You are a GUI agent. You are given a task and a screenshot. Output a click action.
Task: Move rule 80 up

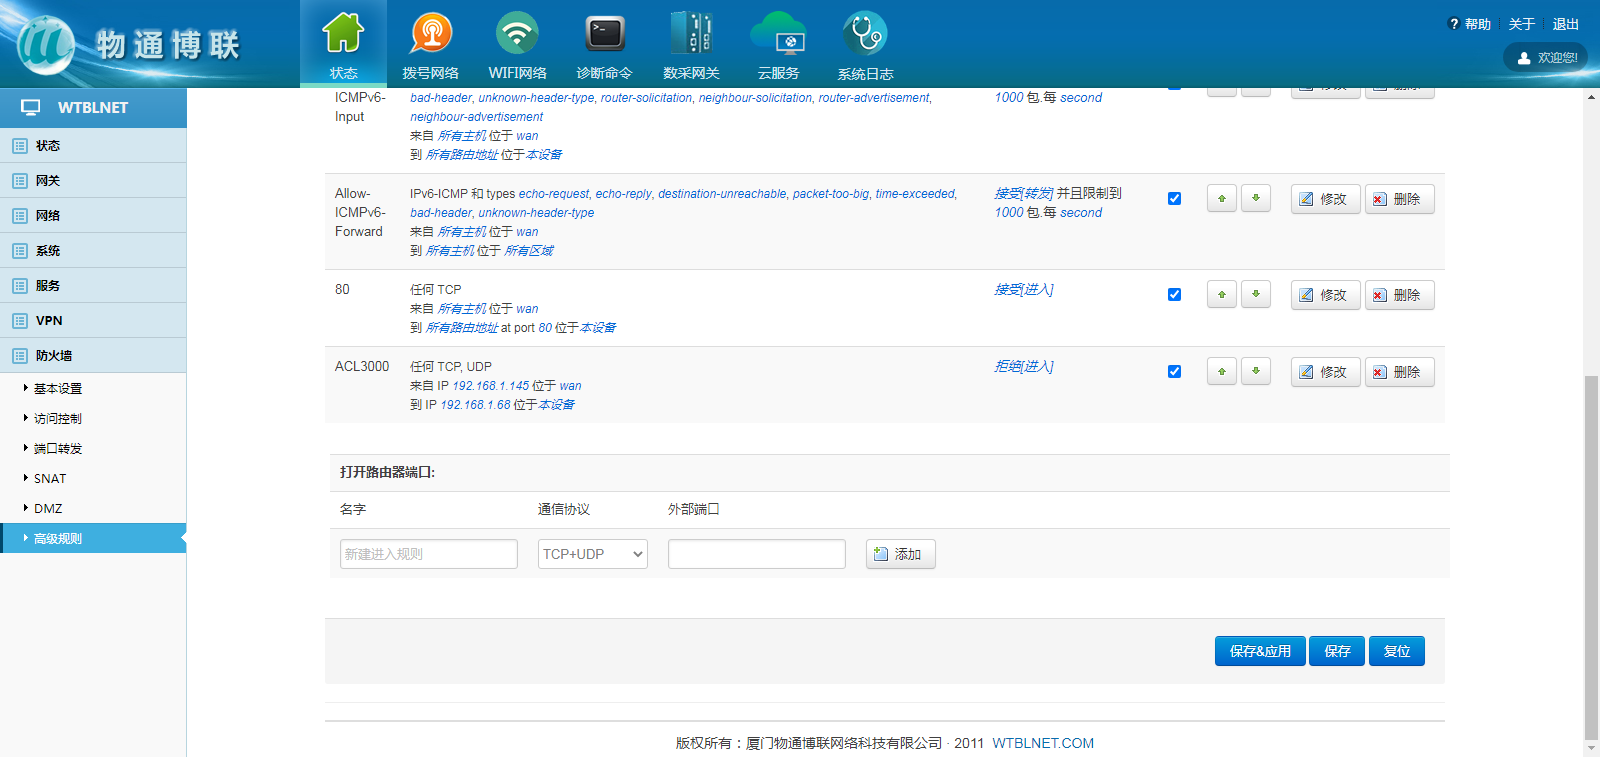pyautogui.click(x=1222, y=294)
